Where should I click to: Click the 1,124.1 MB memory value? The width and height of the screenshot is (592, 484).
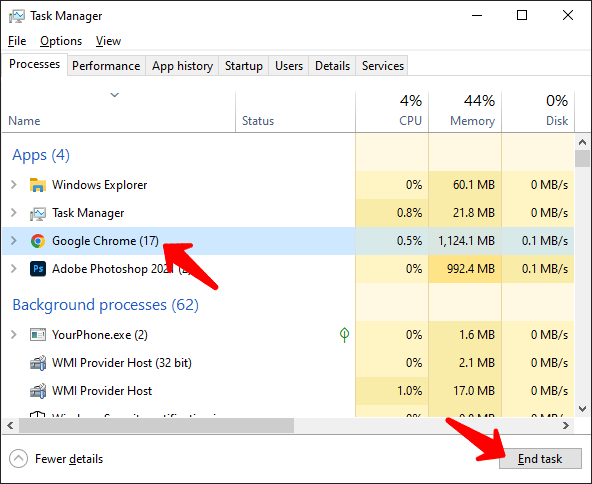tap(466, 241)
